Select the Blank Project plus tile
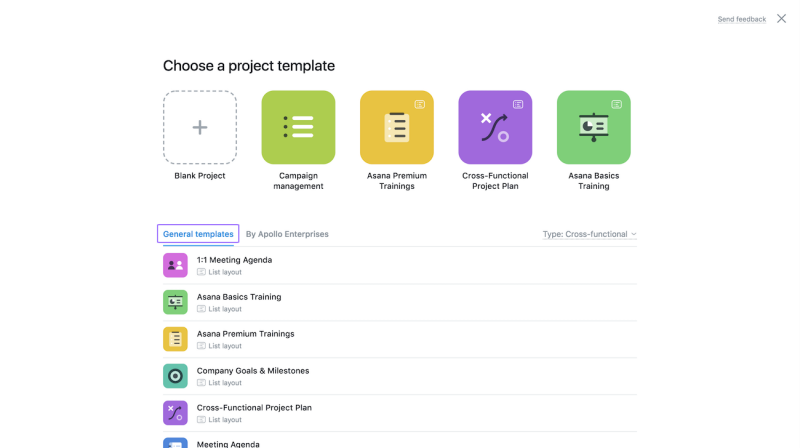 click(199, 127)
